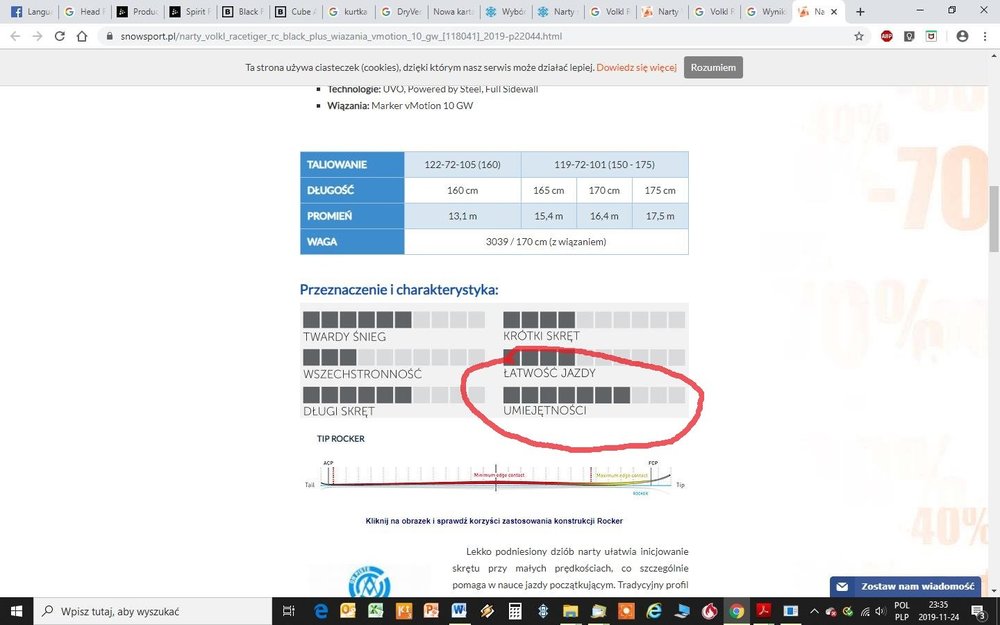
Task: Bookmark this page with the star icon
Action: coord(859,36)
